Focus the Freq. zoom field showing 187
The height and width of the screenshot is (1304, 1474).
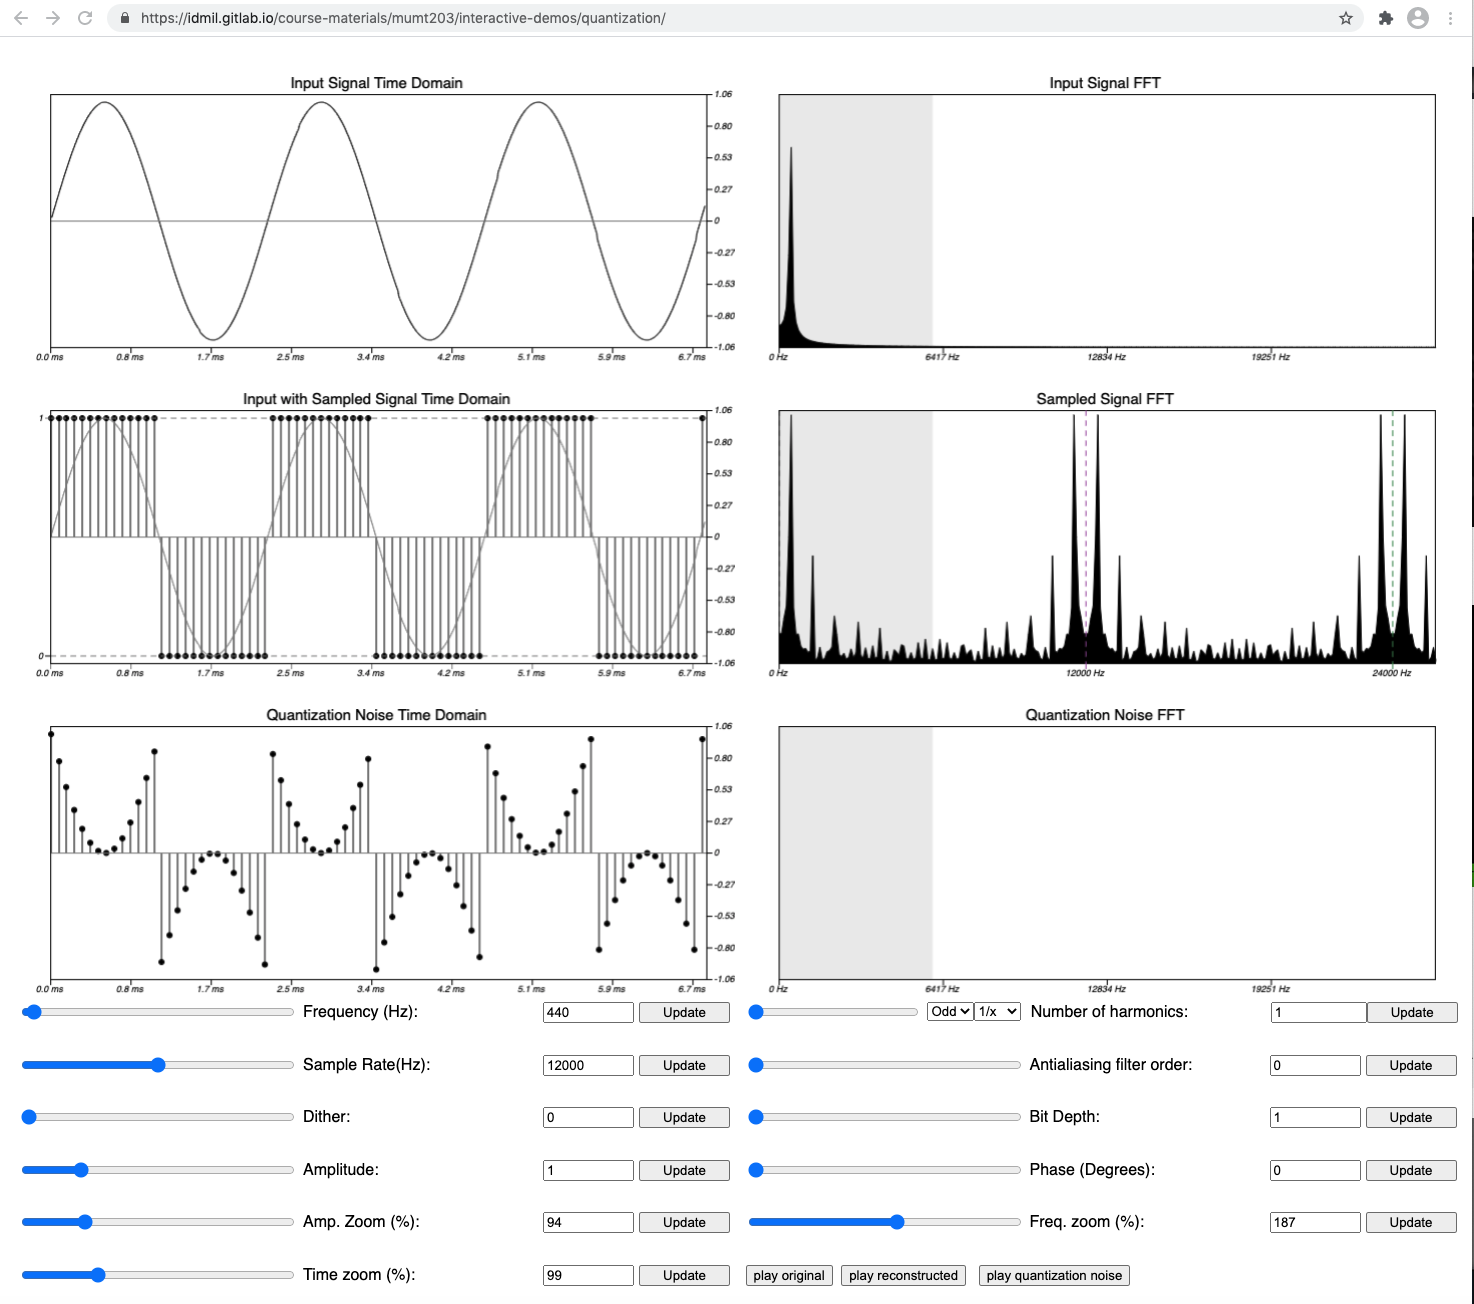(x=1315, y=1222)
